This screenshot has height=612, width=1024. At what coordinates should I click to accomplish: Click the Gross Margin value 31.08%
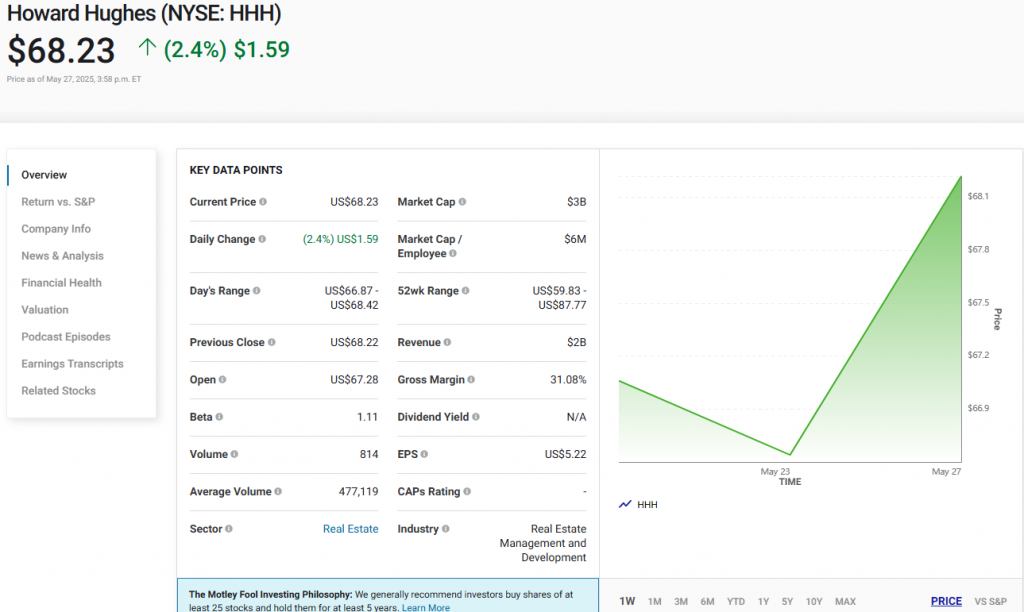(x=568, y=379)
